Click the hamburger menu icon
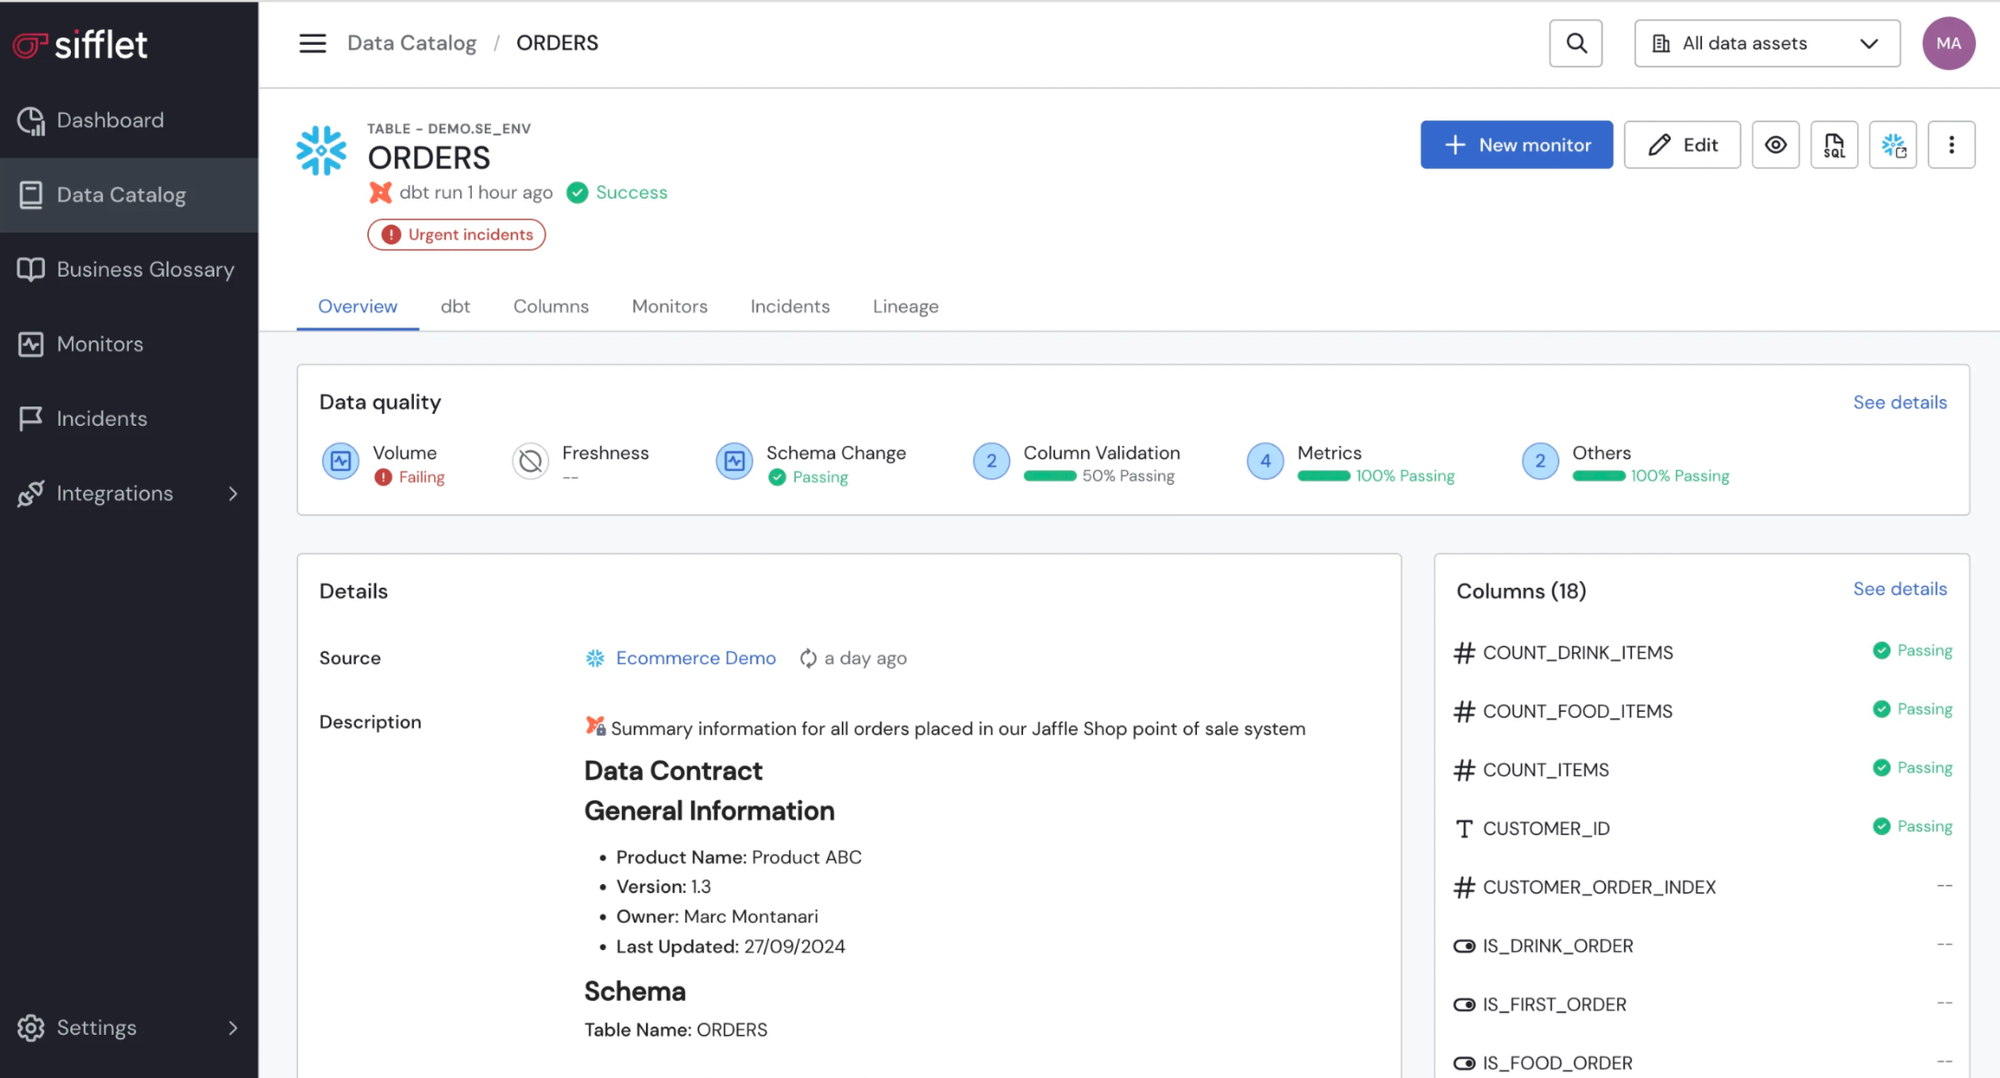 312,43
